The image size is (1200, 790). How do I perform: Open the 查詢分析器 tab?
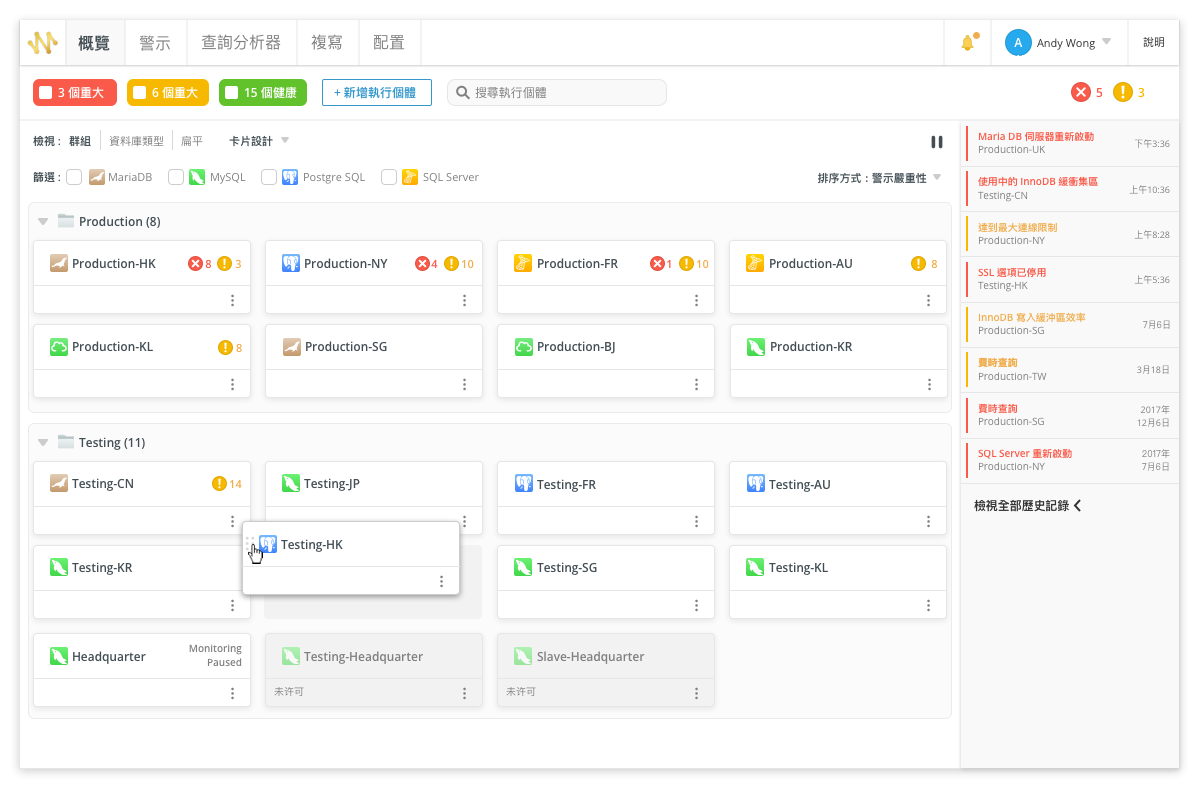click(241, 43)
